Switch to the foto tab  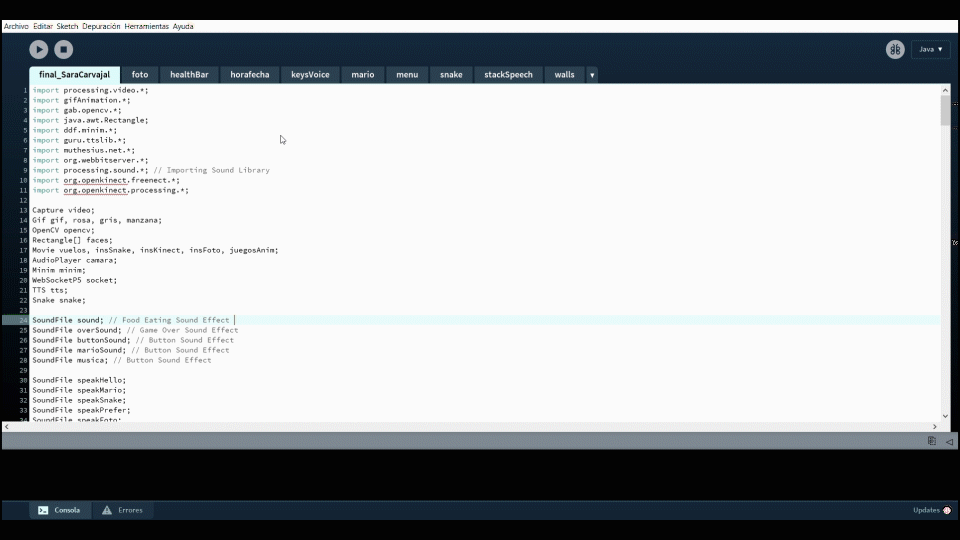[x=140, y=75]
